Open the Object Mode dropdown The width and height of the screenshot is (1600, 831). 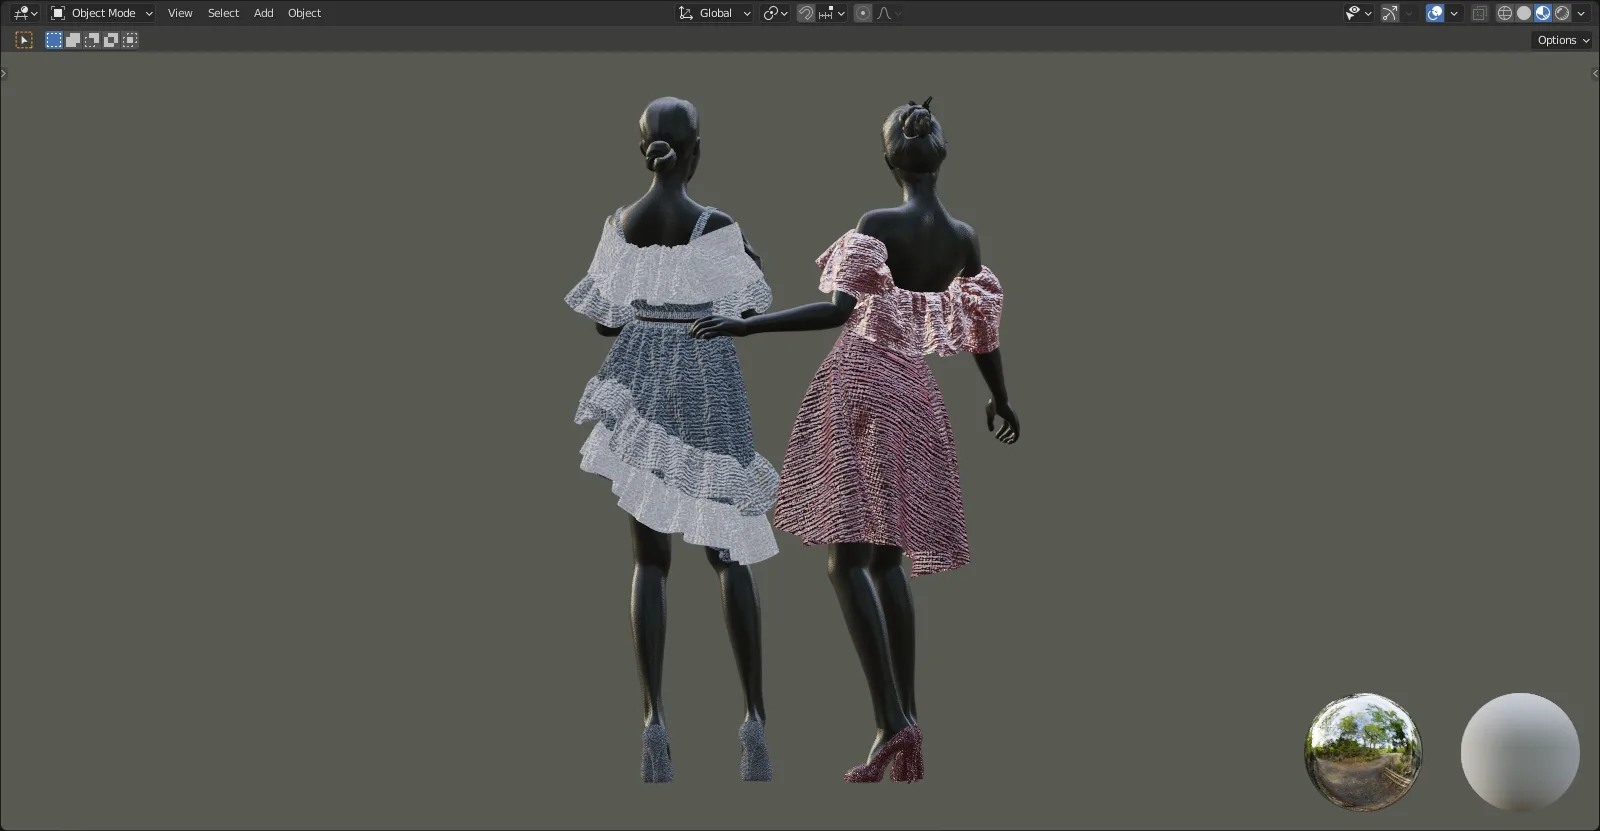(x=102, y=13)
